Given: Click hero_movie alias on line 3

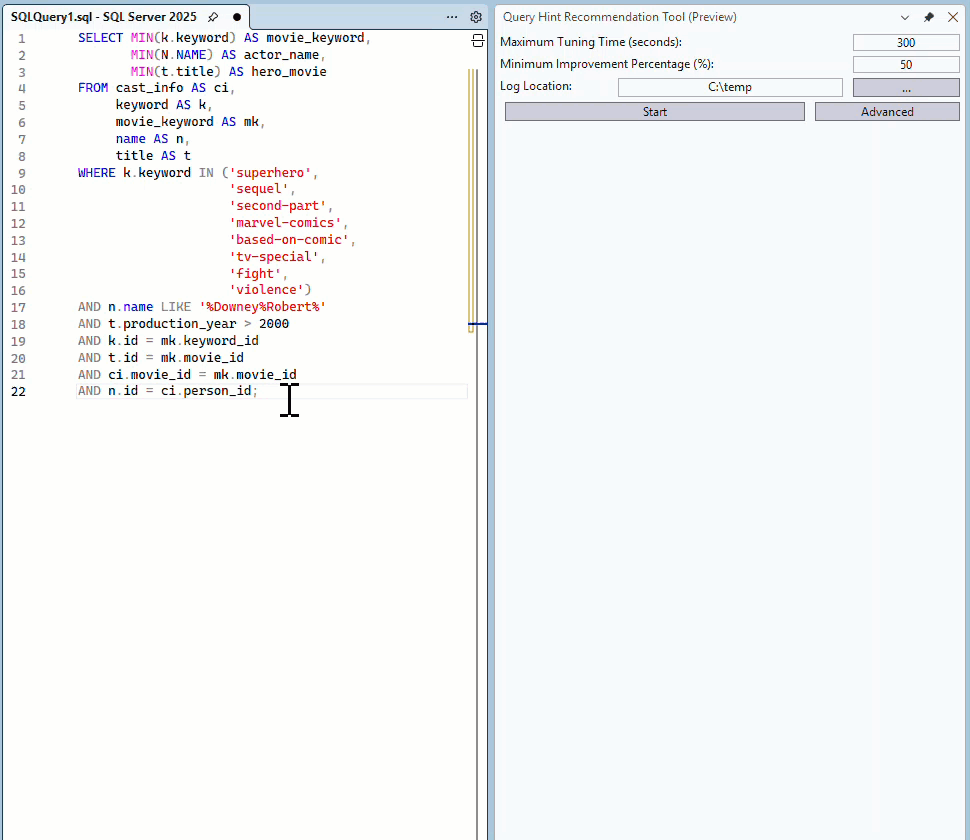Looking at the screenshot, I should tap(289, 72).
